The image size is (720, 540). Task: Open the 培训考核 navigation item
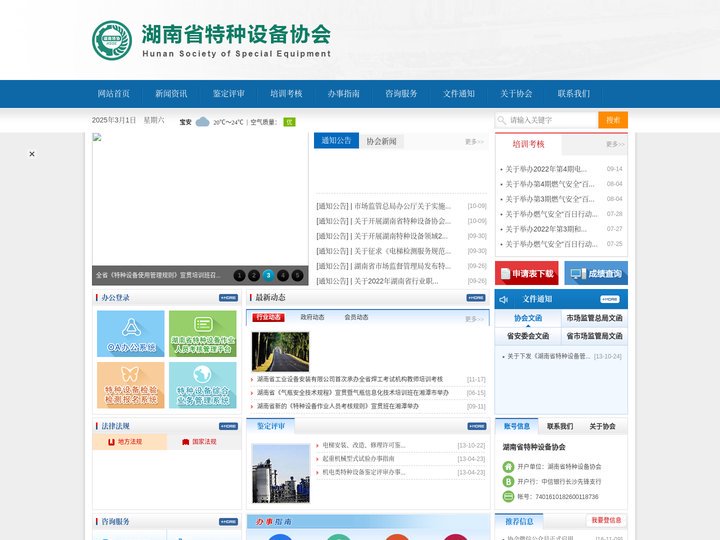coord(286,94)
